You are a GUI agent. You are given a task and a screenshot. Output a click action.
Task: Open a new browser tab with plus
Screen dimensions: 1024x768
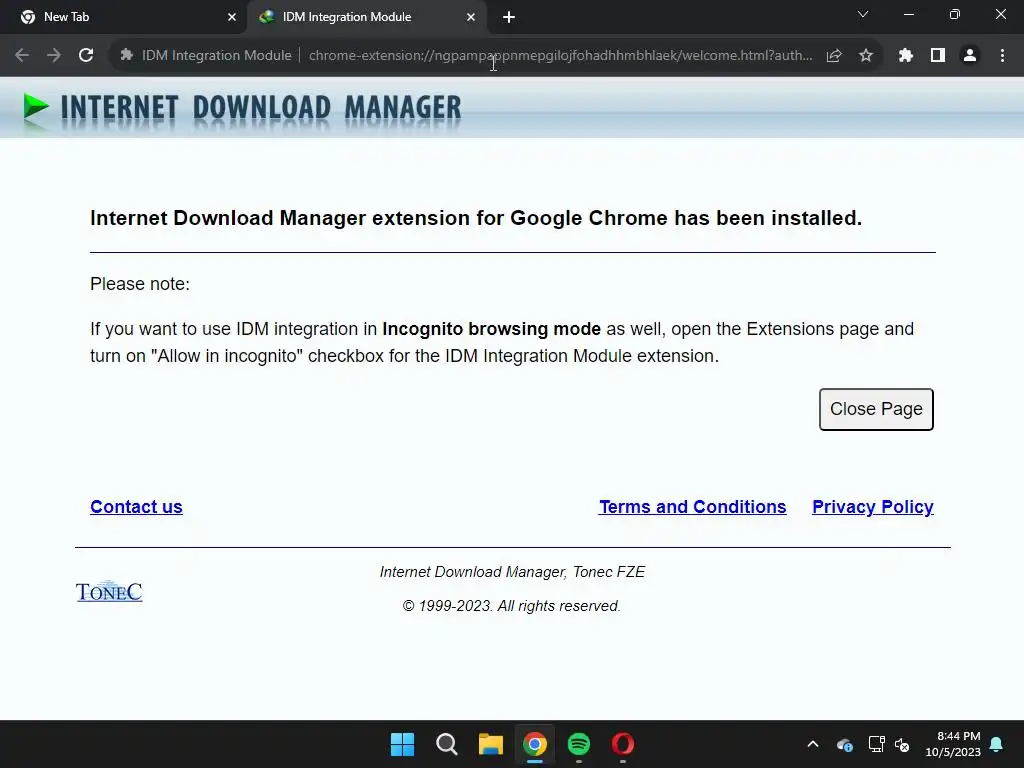(509, 17)
